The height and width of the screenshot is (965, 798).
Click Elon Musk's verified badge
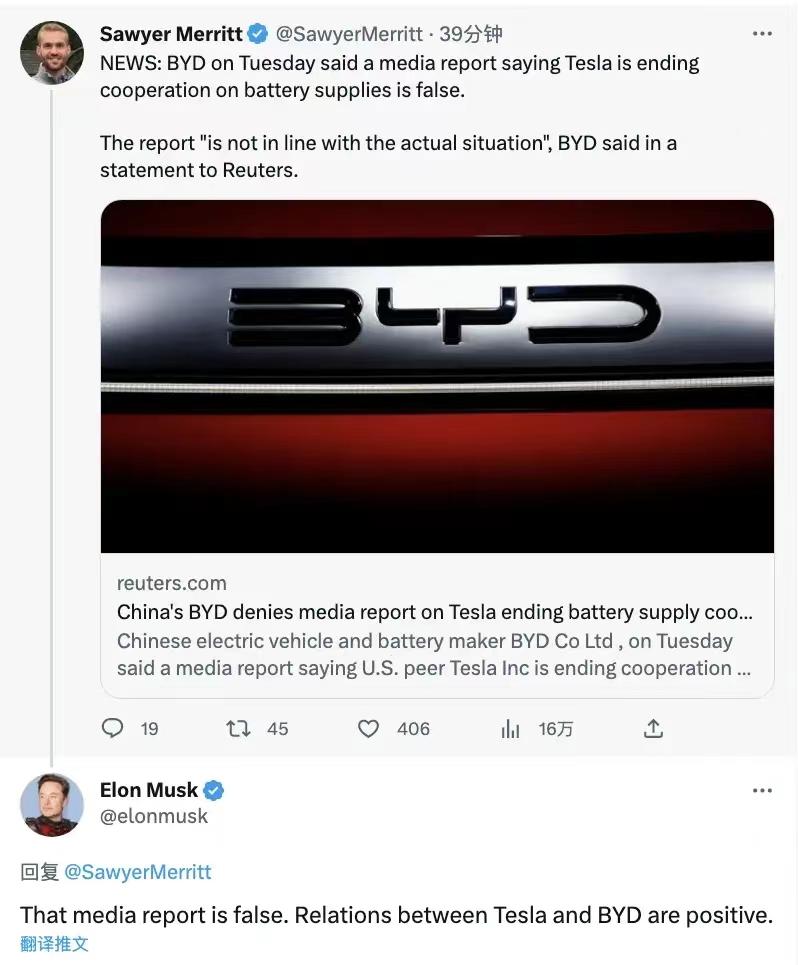coord(214,791)
